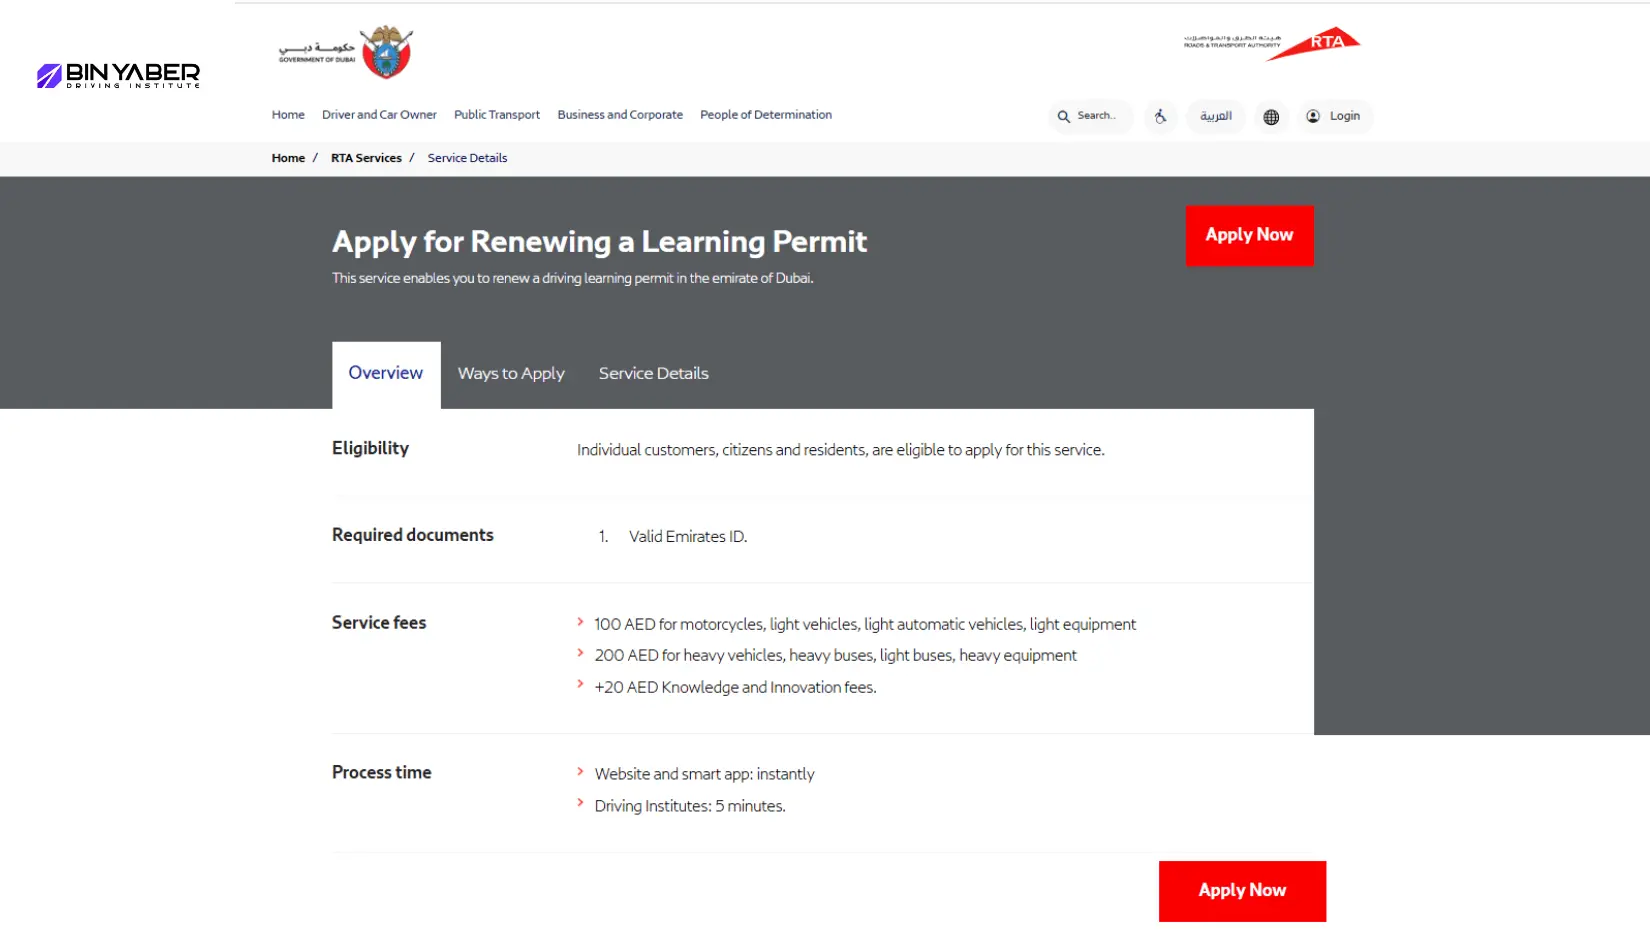Open the Driver and Car Owner menu
This screenshot has width=1650, height=935.
click(x=379, y=115)
